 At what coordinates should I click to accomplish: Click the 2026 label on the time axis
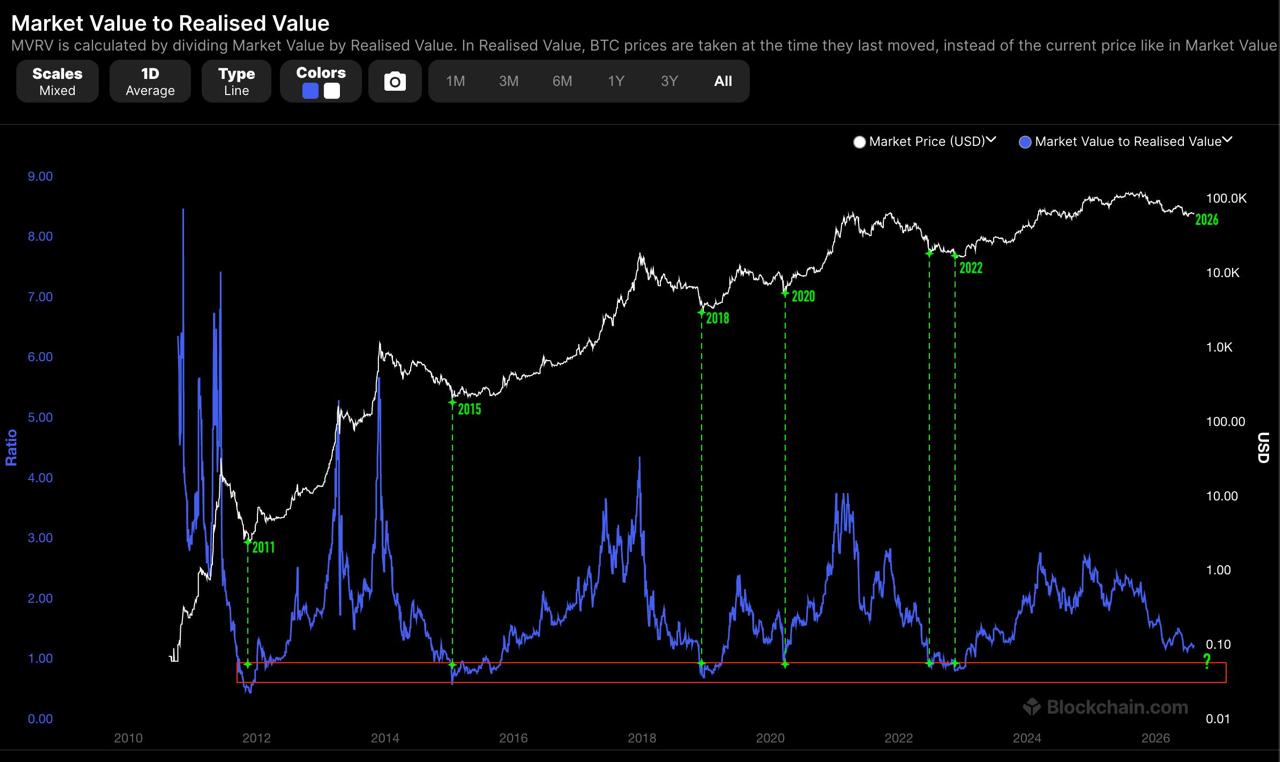coord(1156,739)
